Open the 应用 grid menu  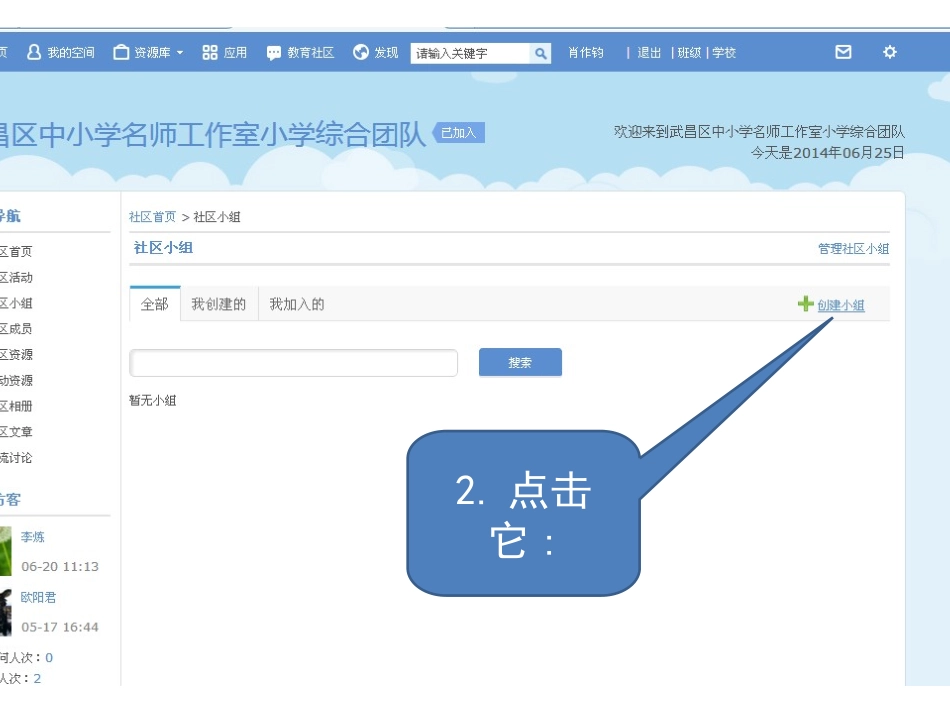point(225,53)
